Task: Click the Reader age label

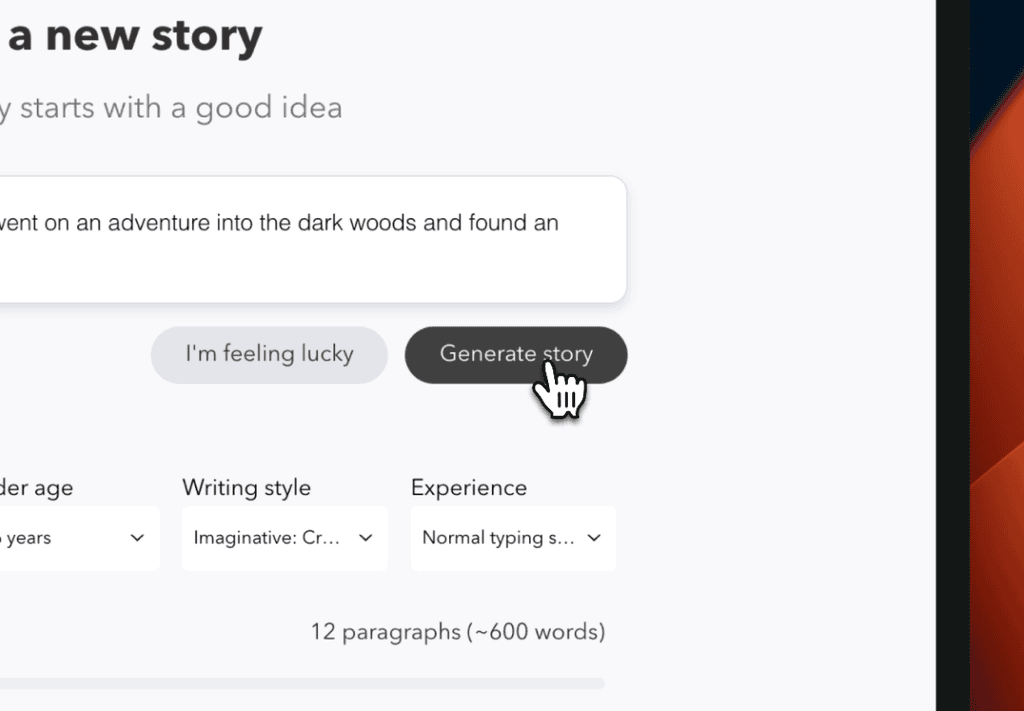Action: tap(37, 487)
